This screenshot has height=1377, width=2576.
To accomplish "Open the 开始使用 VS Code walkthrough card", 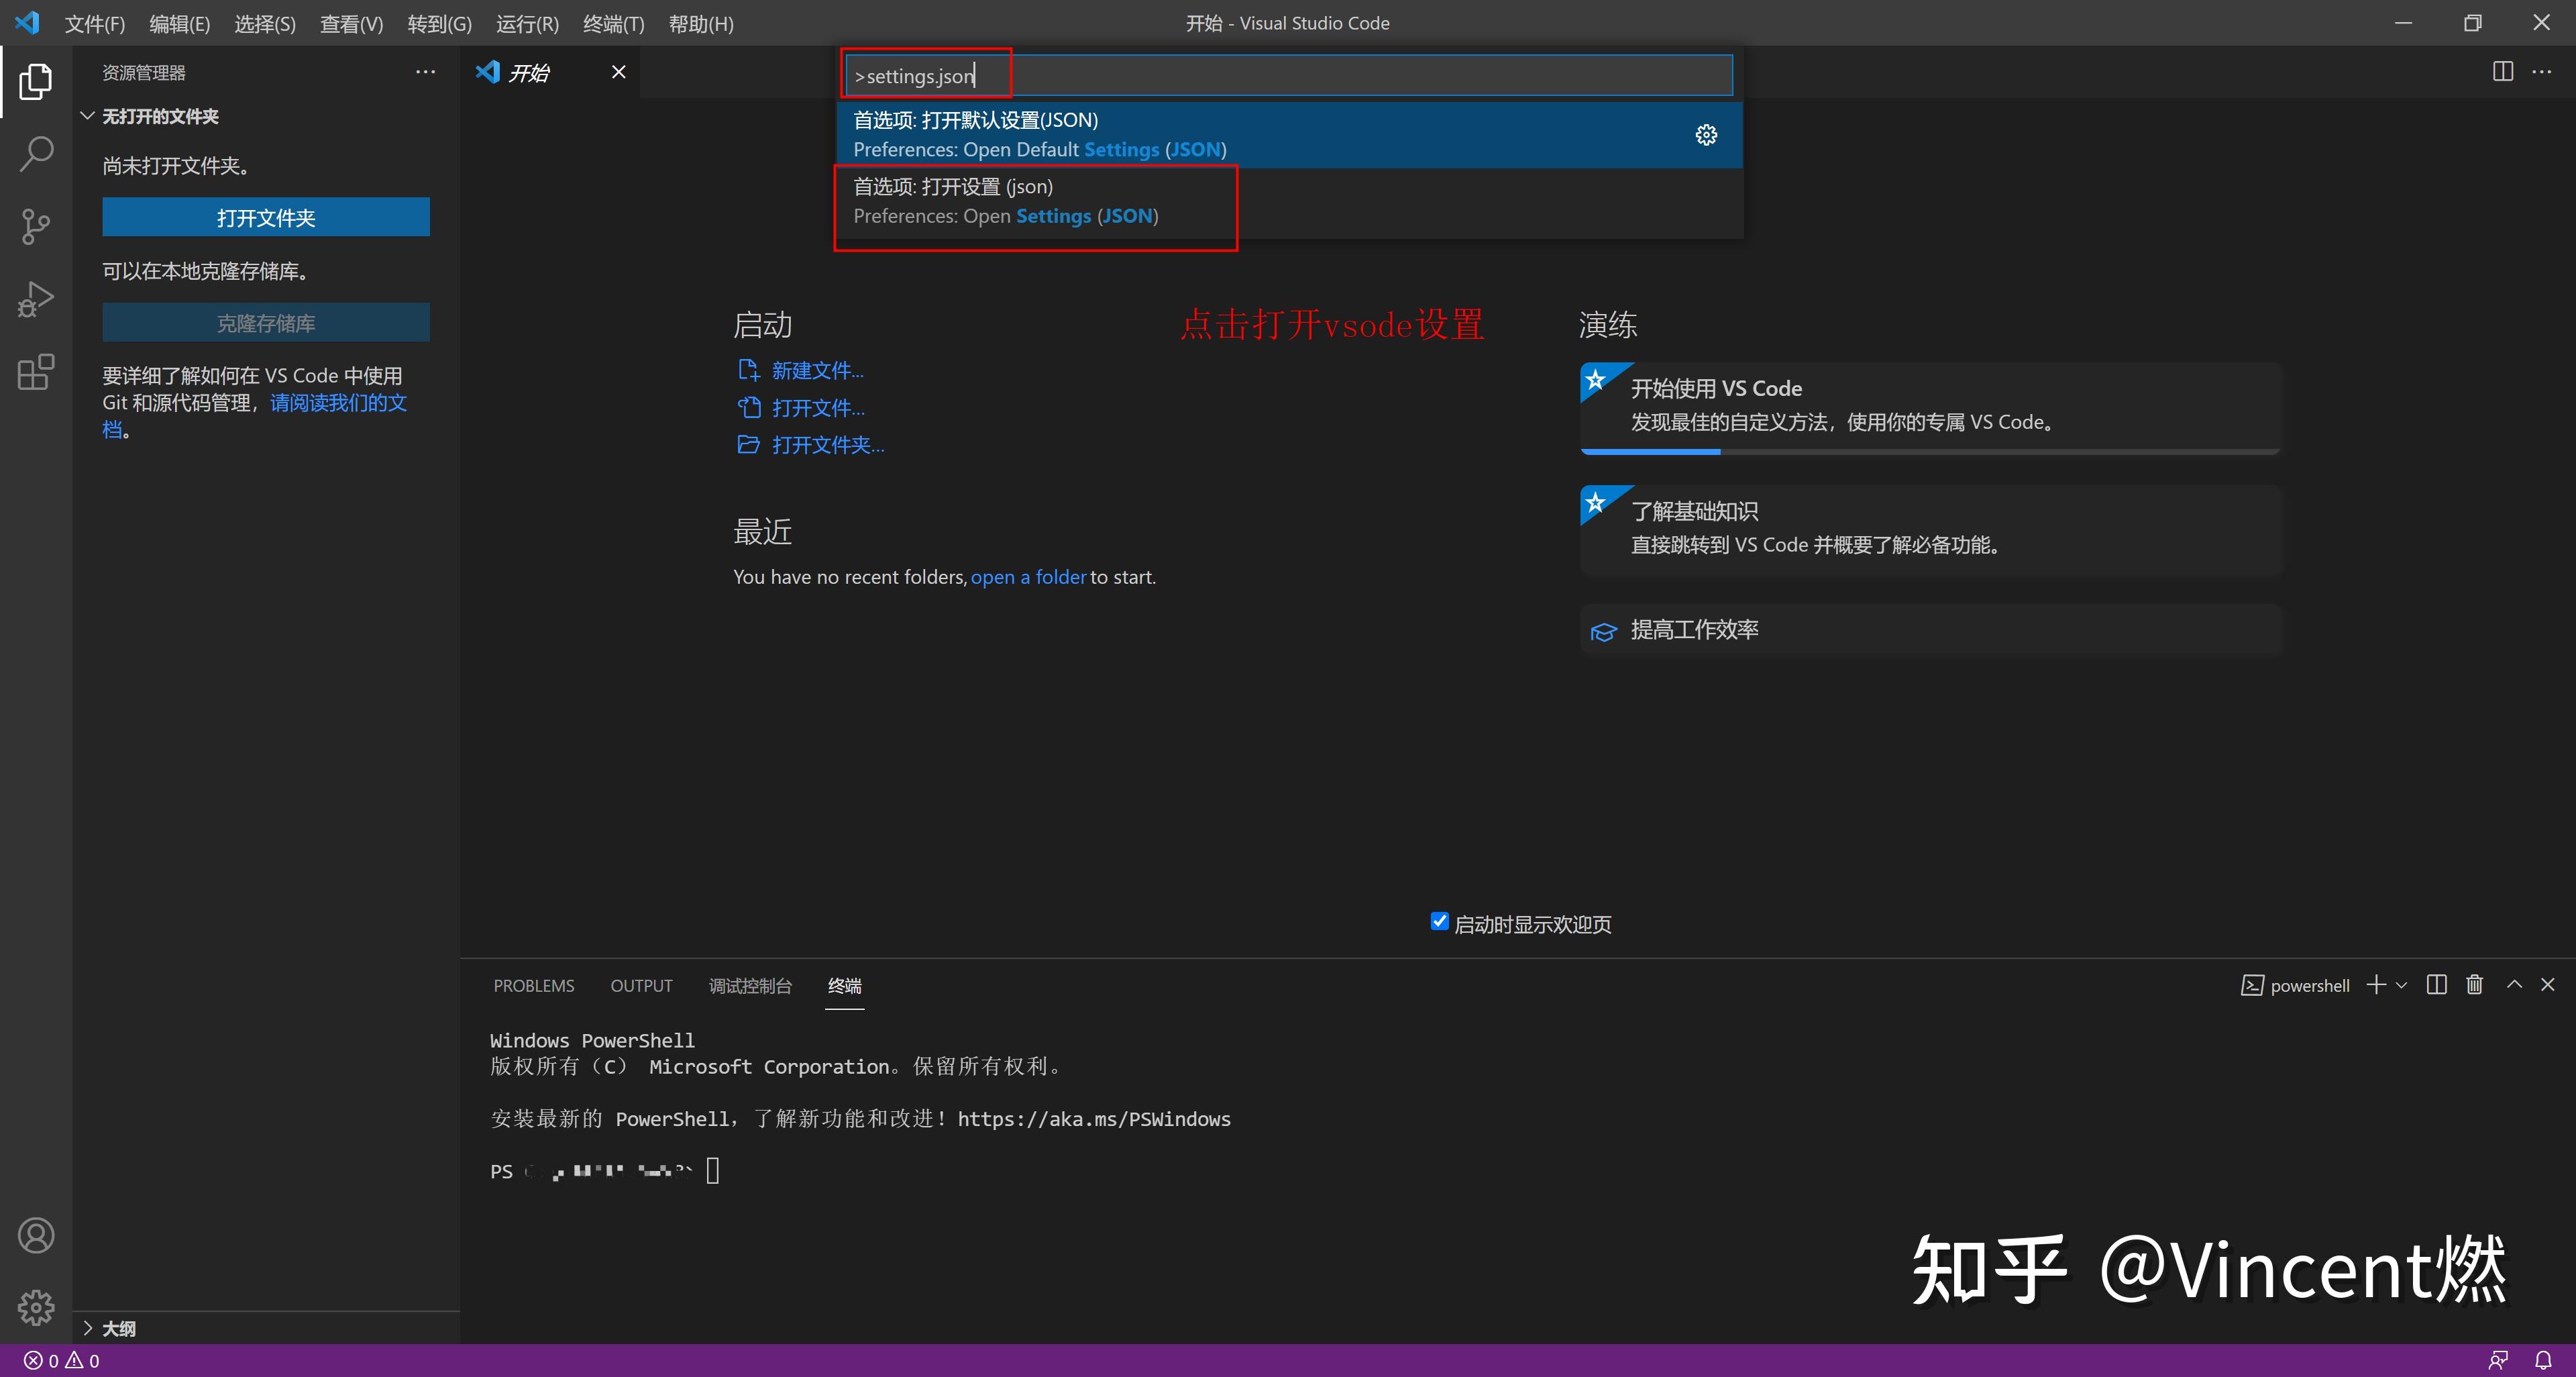I will click(x=1930, y=407).
